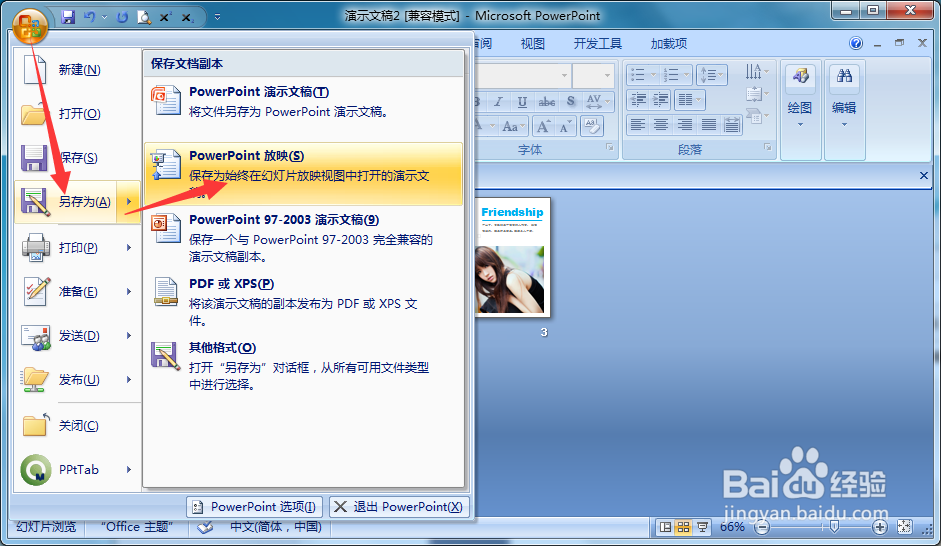Select 保存(S) in Office menu
Screen dimensions: 941x546
click(x=77, y=158)
